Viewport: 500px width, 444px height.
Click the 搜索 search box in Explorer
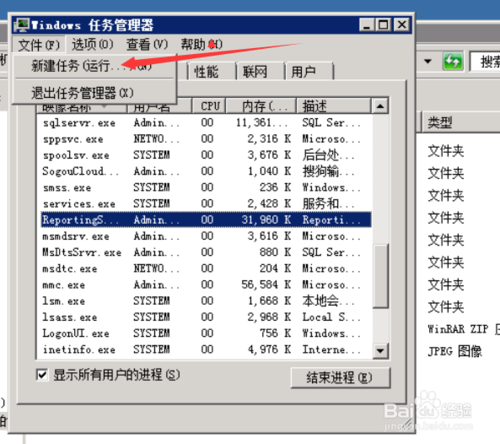pos(485,62)
